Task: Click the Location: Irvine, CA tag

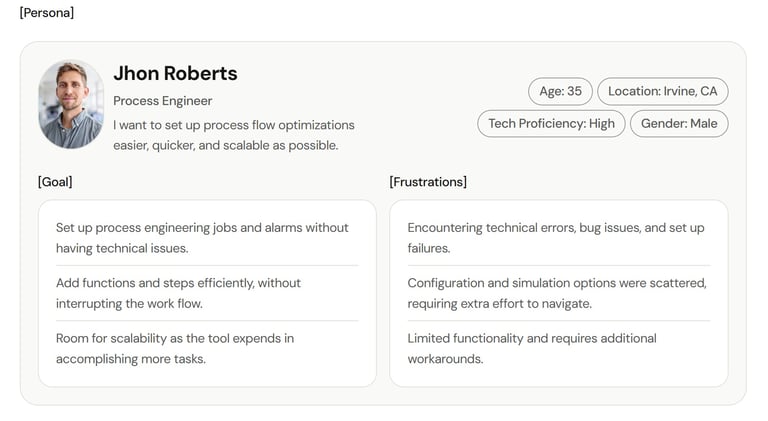Action: tap(662, 91)
